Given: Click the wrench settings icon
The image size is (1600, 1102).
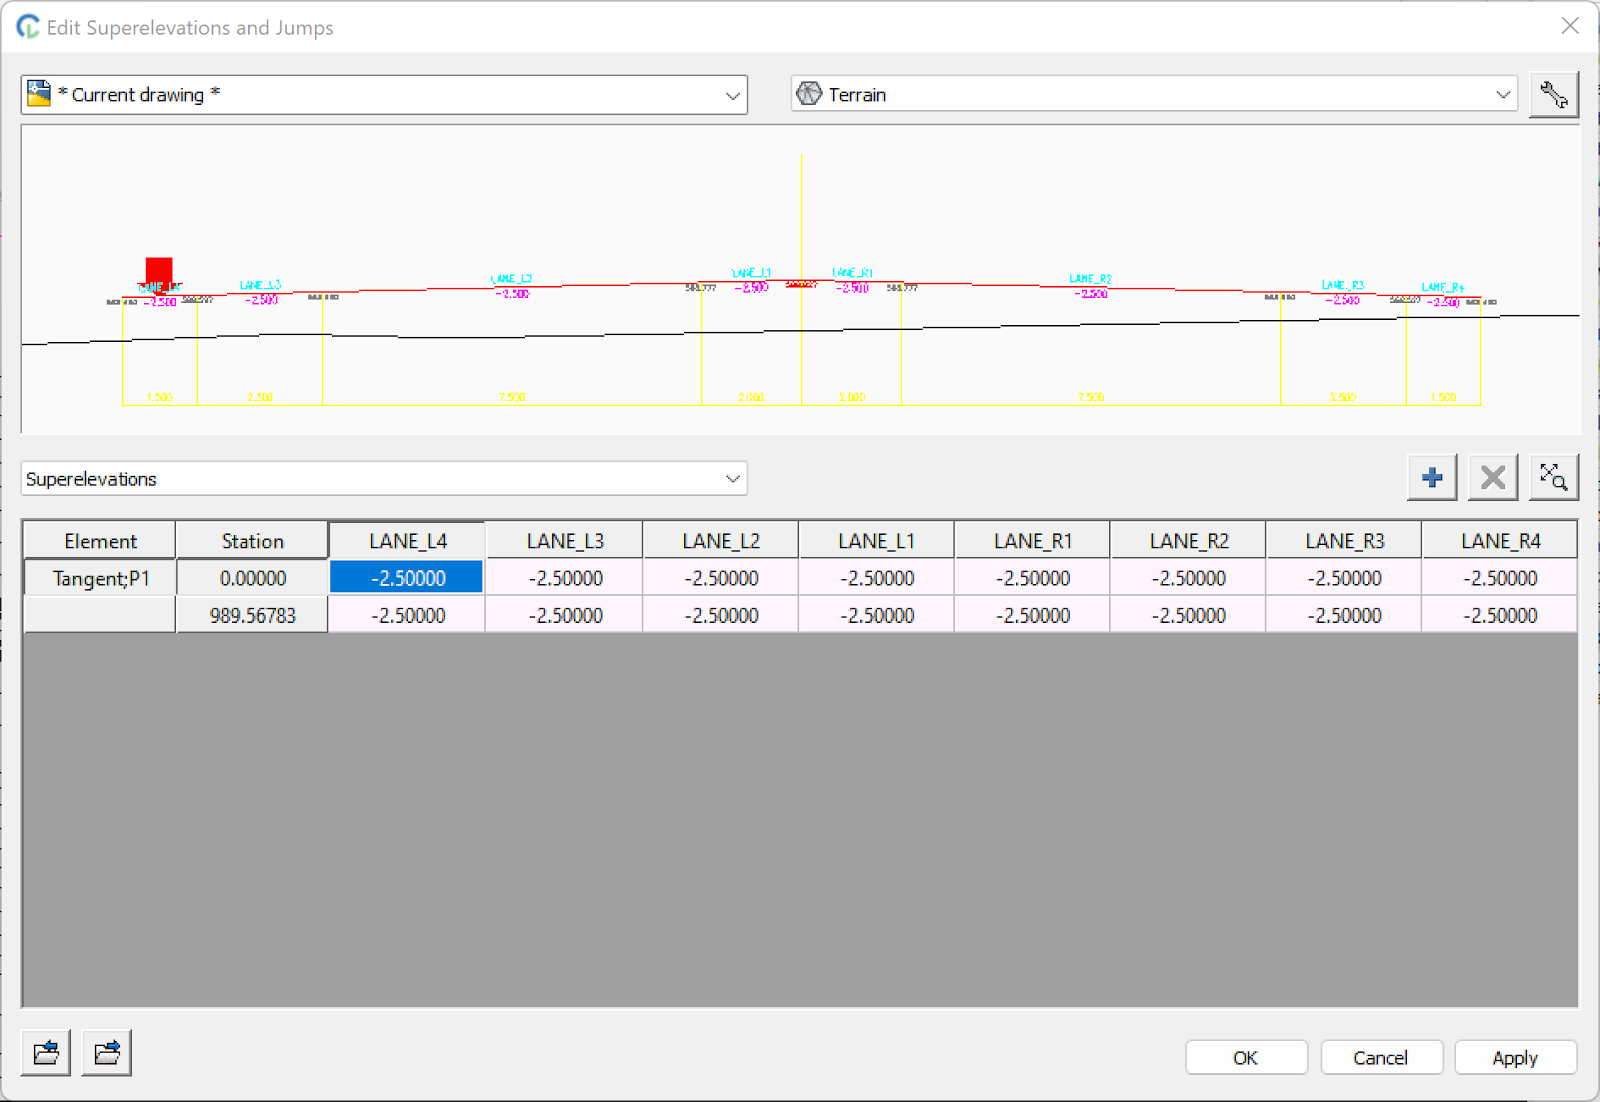Looking at the screenshot, I should [x=1553, y=95].
